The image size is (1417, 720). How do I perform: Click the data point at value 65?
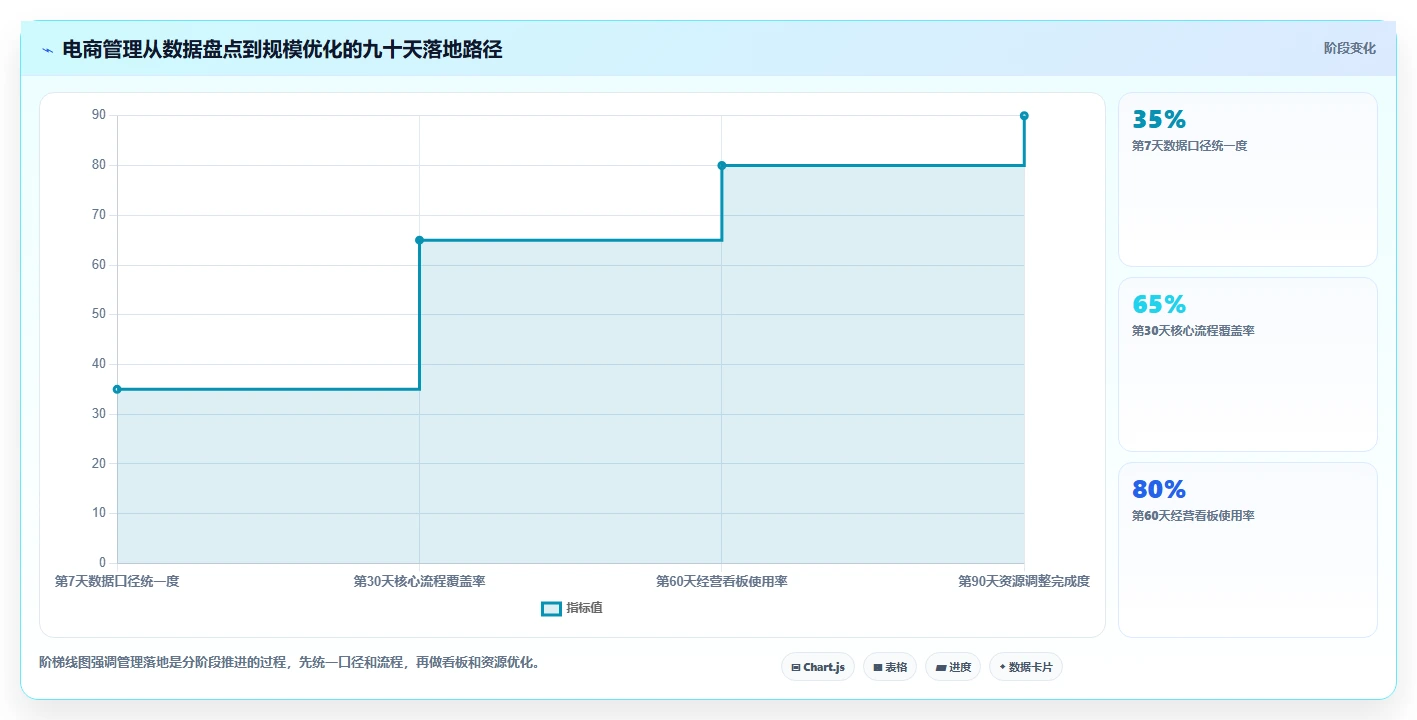(419, 240)
